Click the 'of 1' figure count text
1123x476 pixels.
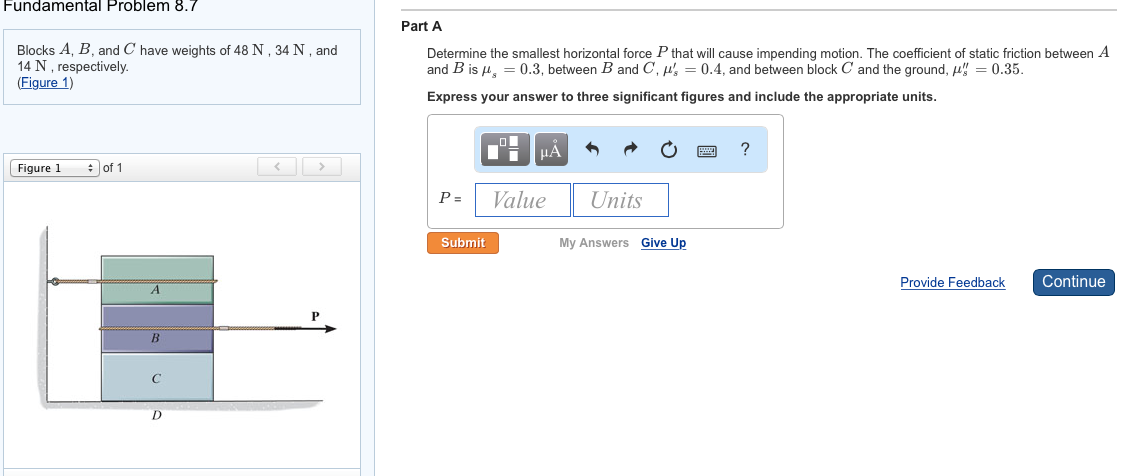pos(112,168)
